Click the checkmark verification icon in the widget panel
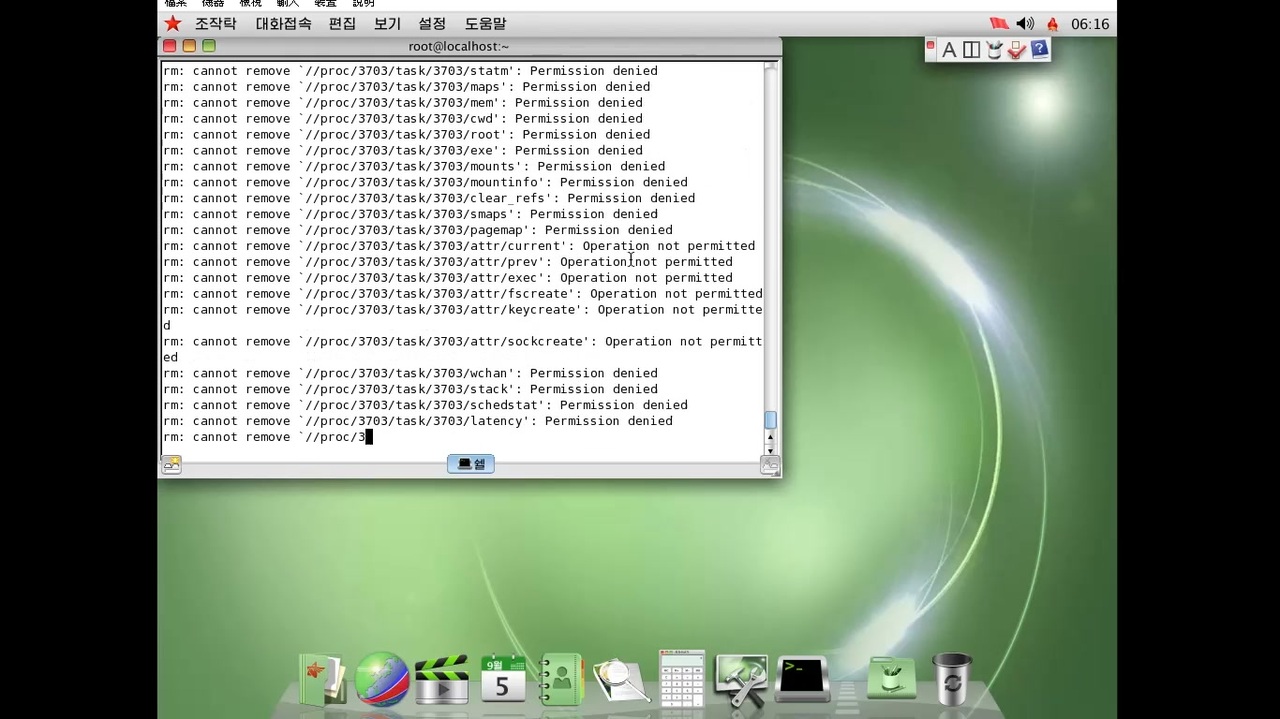 1015,49
